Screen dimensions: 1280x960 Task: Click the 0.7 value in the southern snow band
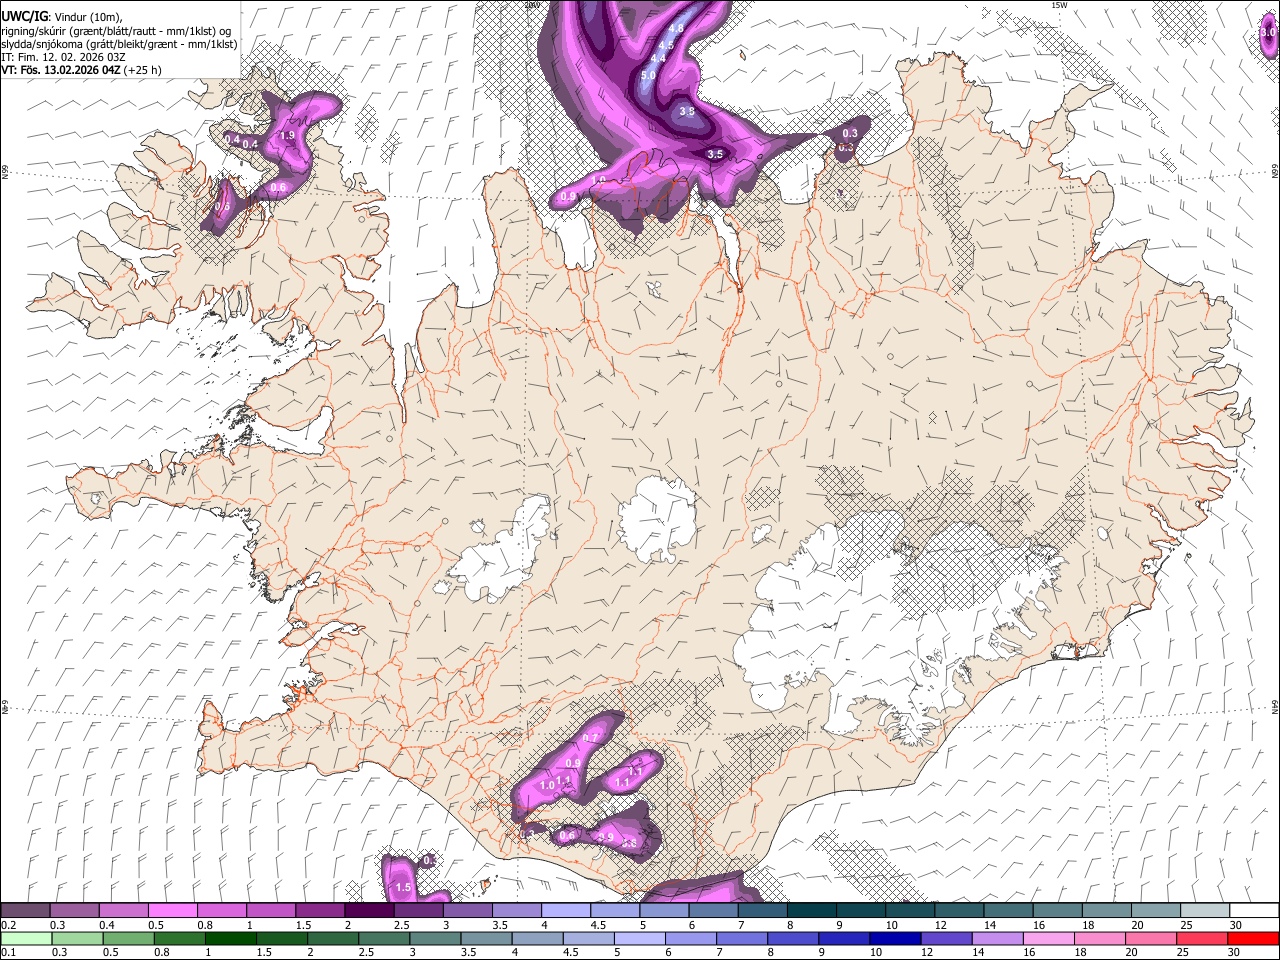click(x=590, y=738)
